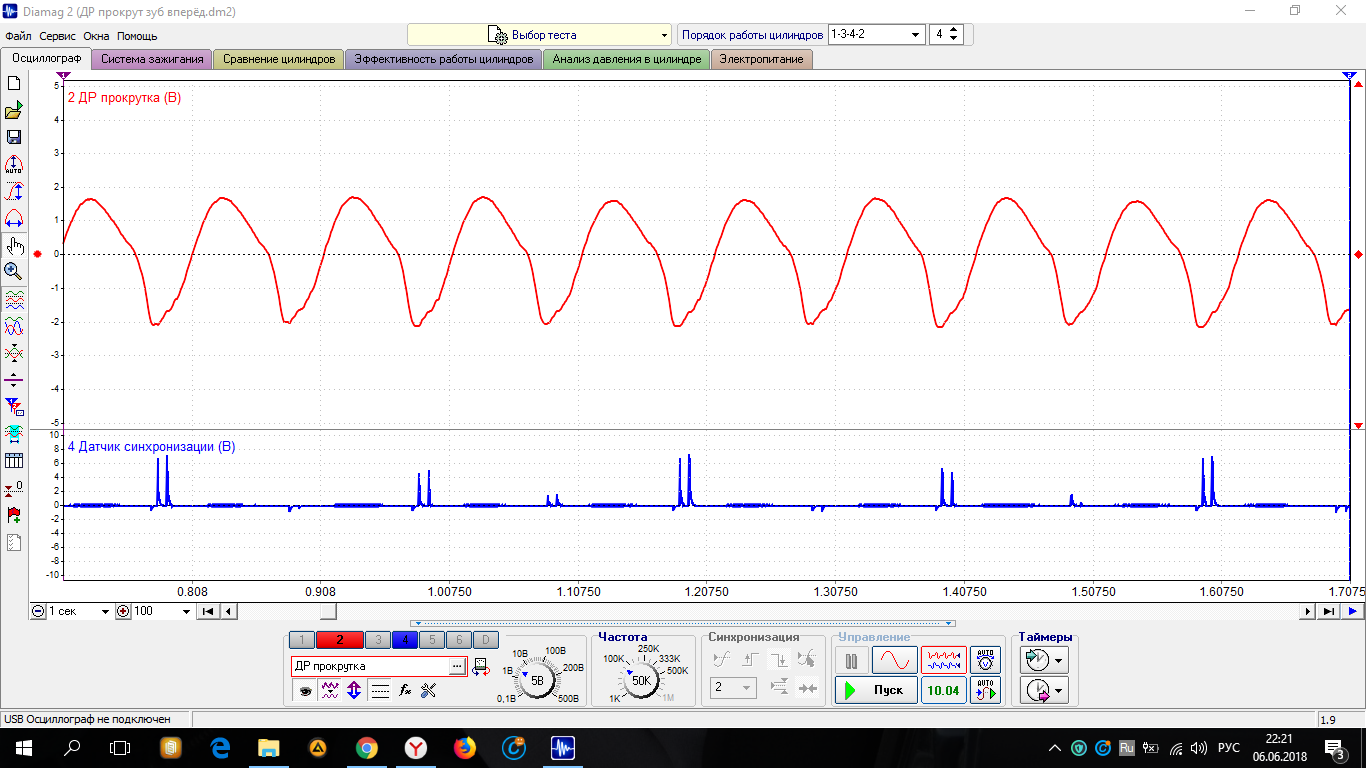Click the zoom value field showing 100
Screen dimensions: 1366x768
tap(160, 611)
